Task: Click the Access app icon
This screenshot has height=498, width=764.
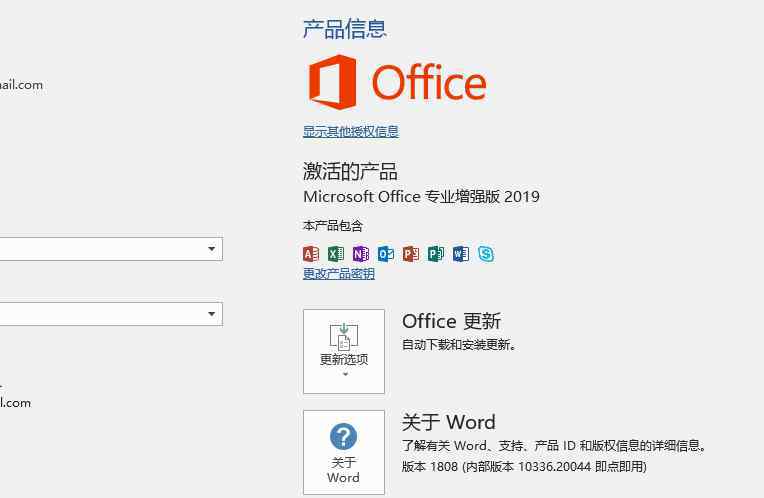Action: point(311,254)
